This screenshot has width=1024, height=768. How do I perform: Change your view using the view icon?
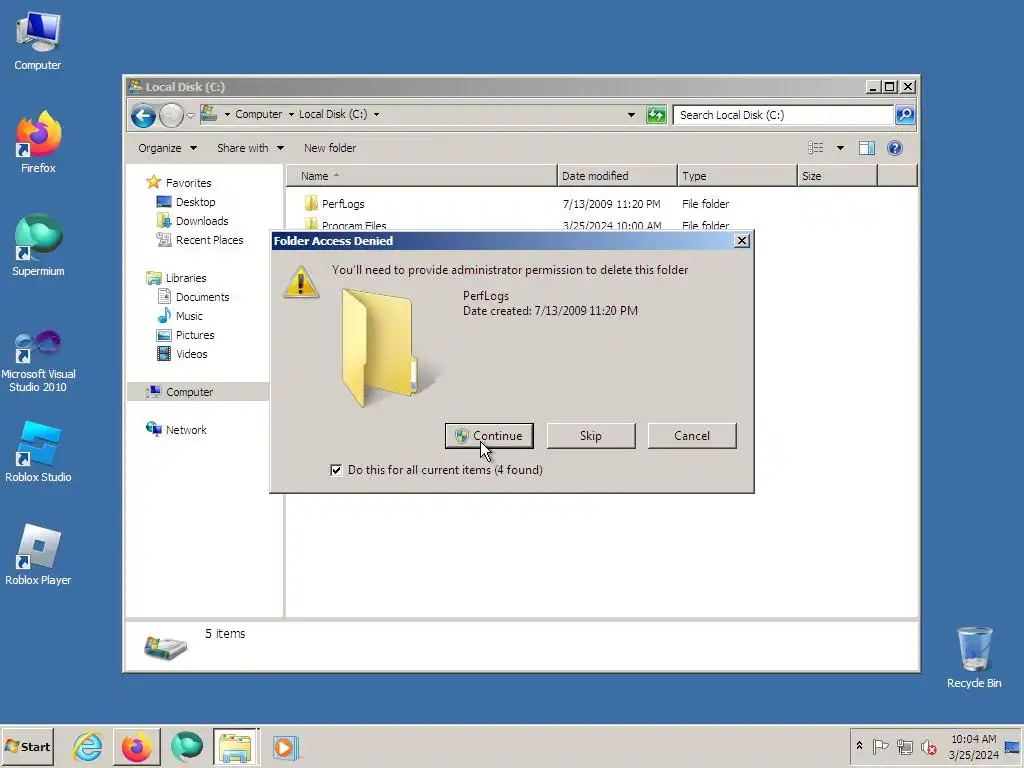[x=816, y=148]
